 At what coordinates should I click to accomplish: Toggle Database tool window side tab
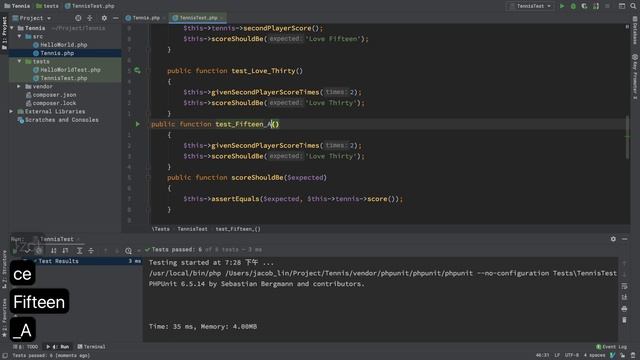click(635, 31)
